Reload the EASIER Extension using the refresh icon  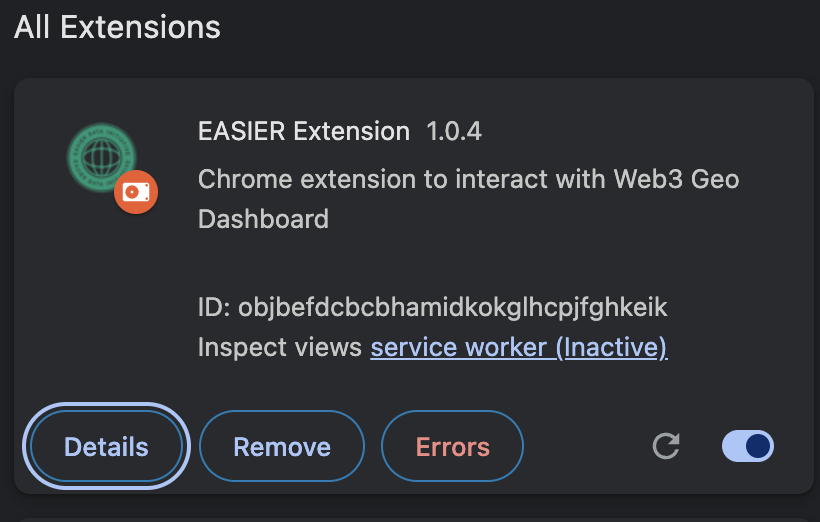point(666,446)
